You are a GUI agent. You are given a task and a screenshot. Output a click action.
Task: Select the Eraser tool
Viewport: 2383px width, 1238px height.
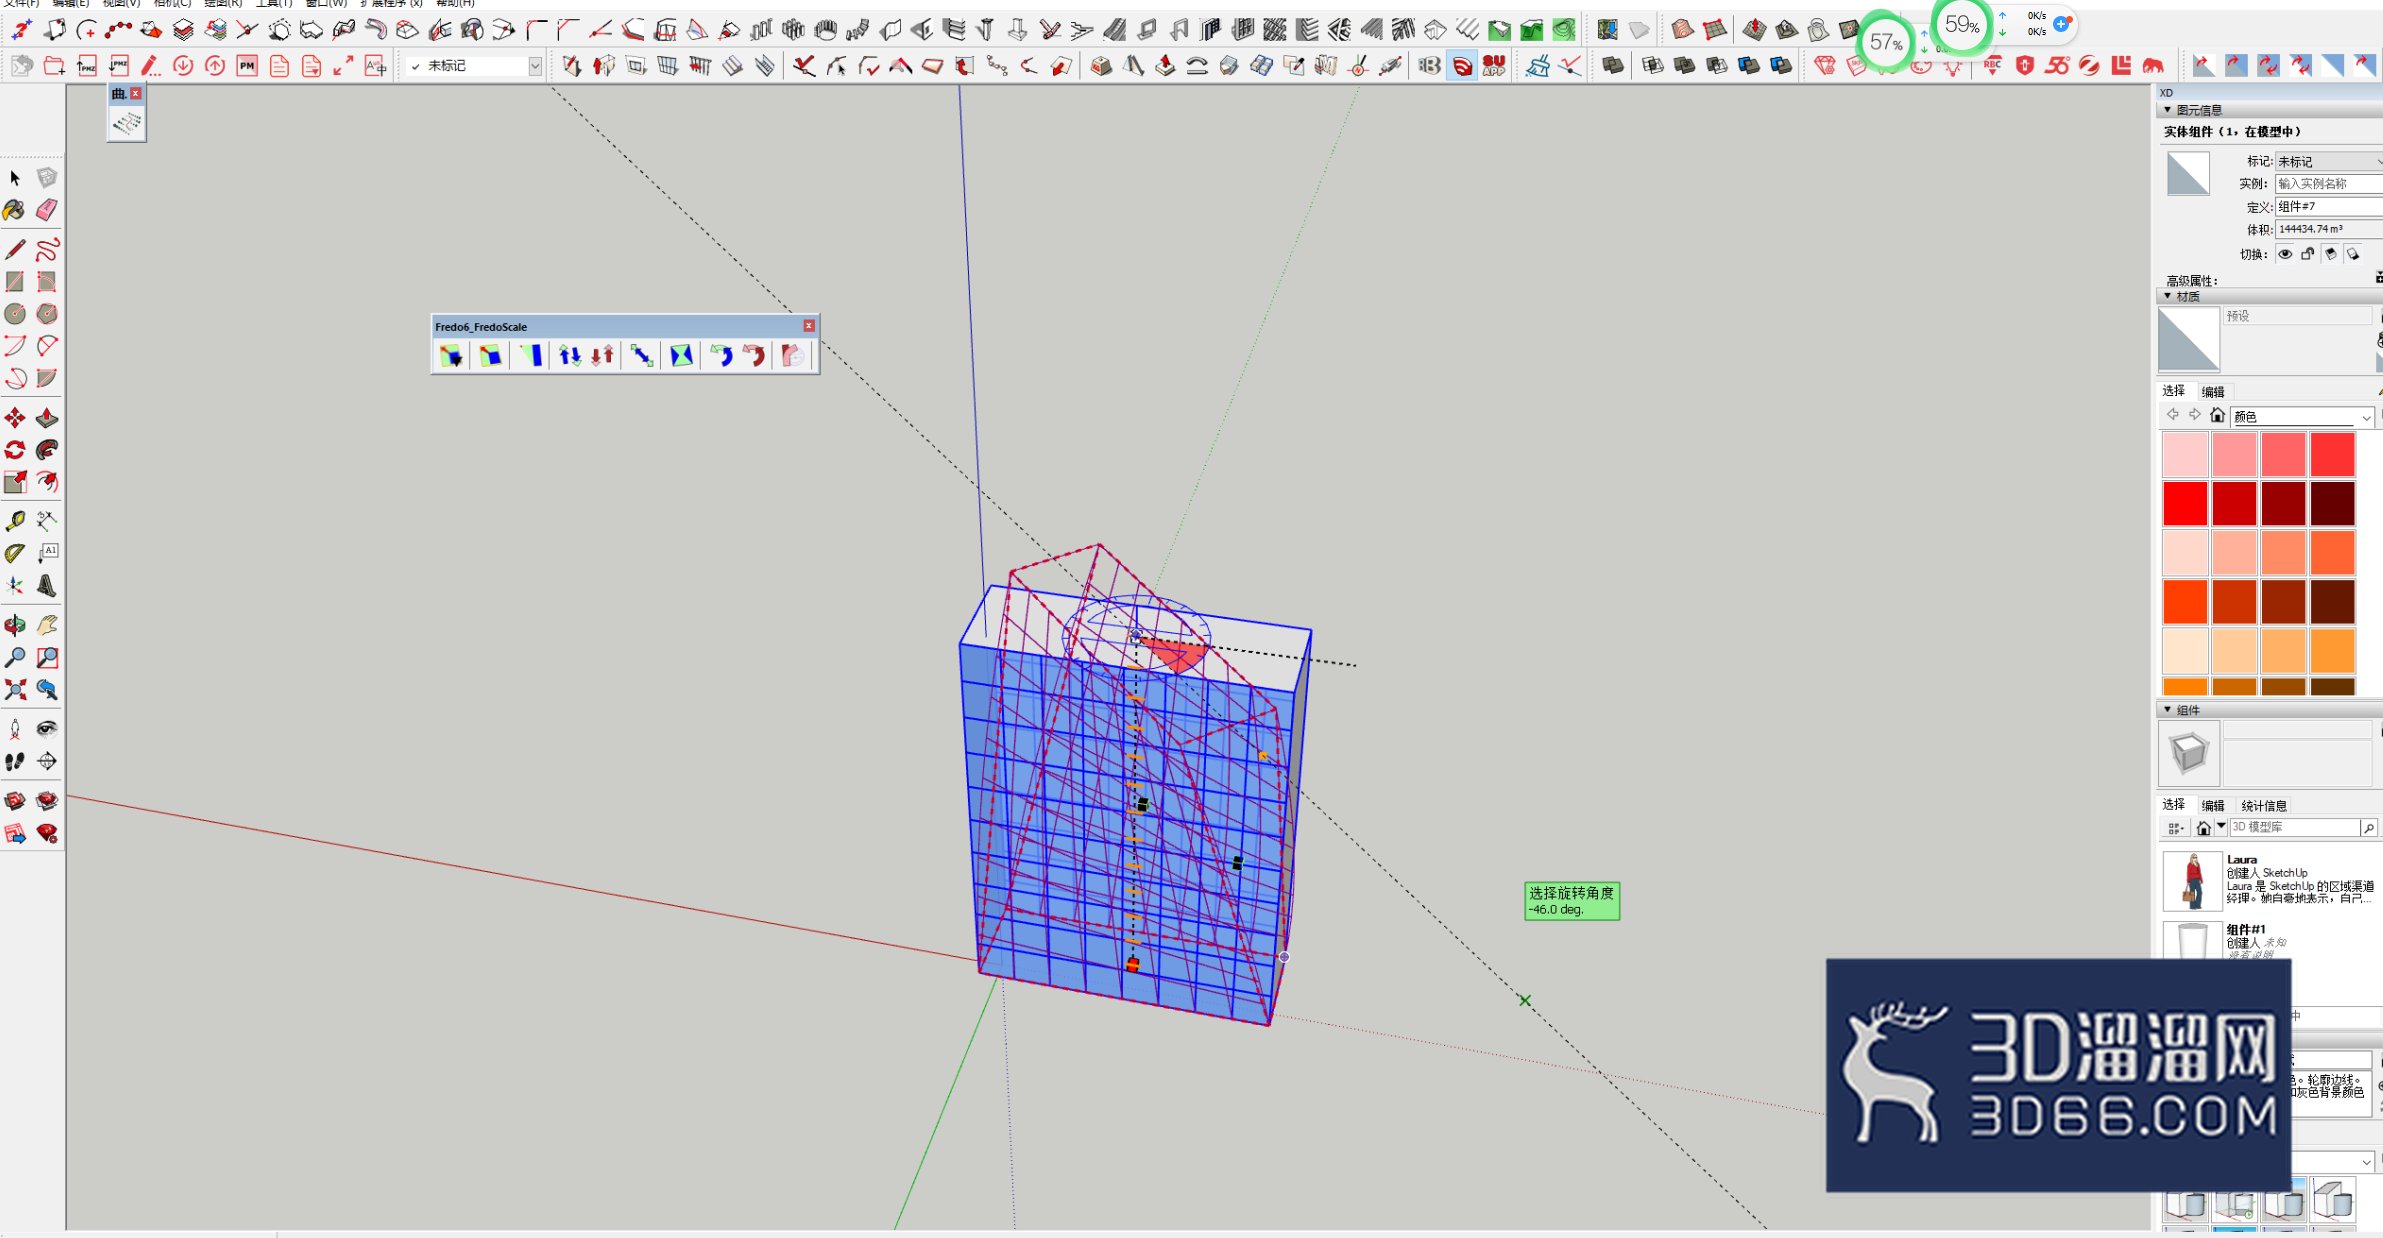point(47,210)
